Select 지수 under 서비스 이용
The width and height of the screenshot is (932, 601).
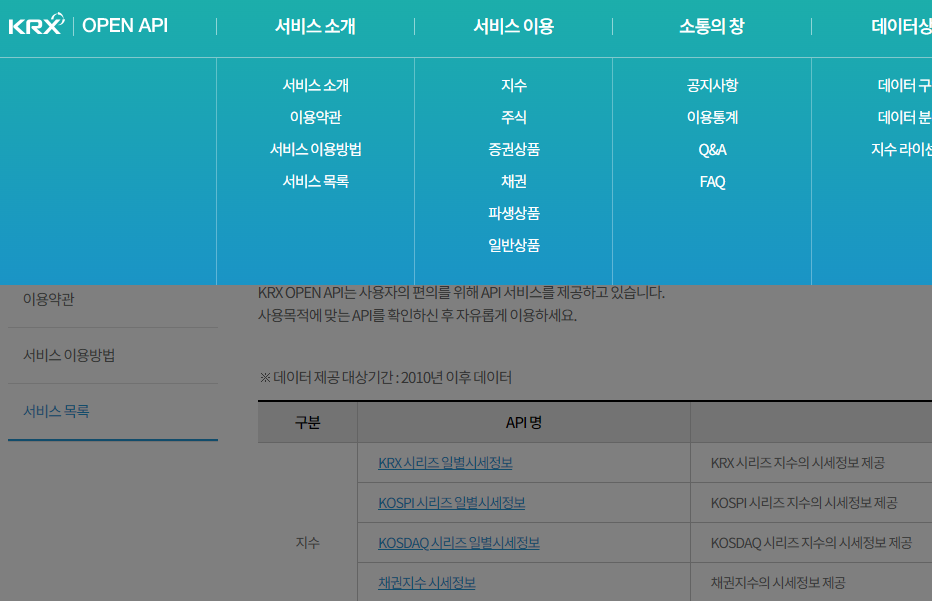(514, 85)
